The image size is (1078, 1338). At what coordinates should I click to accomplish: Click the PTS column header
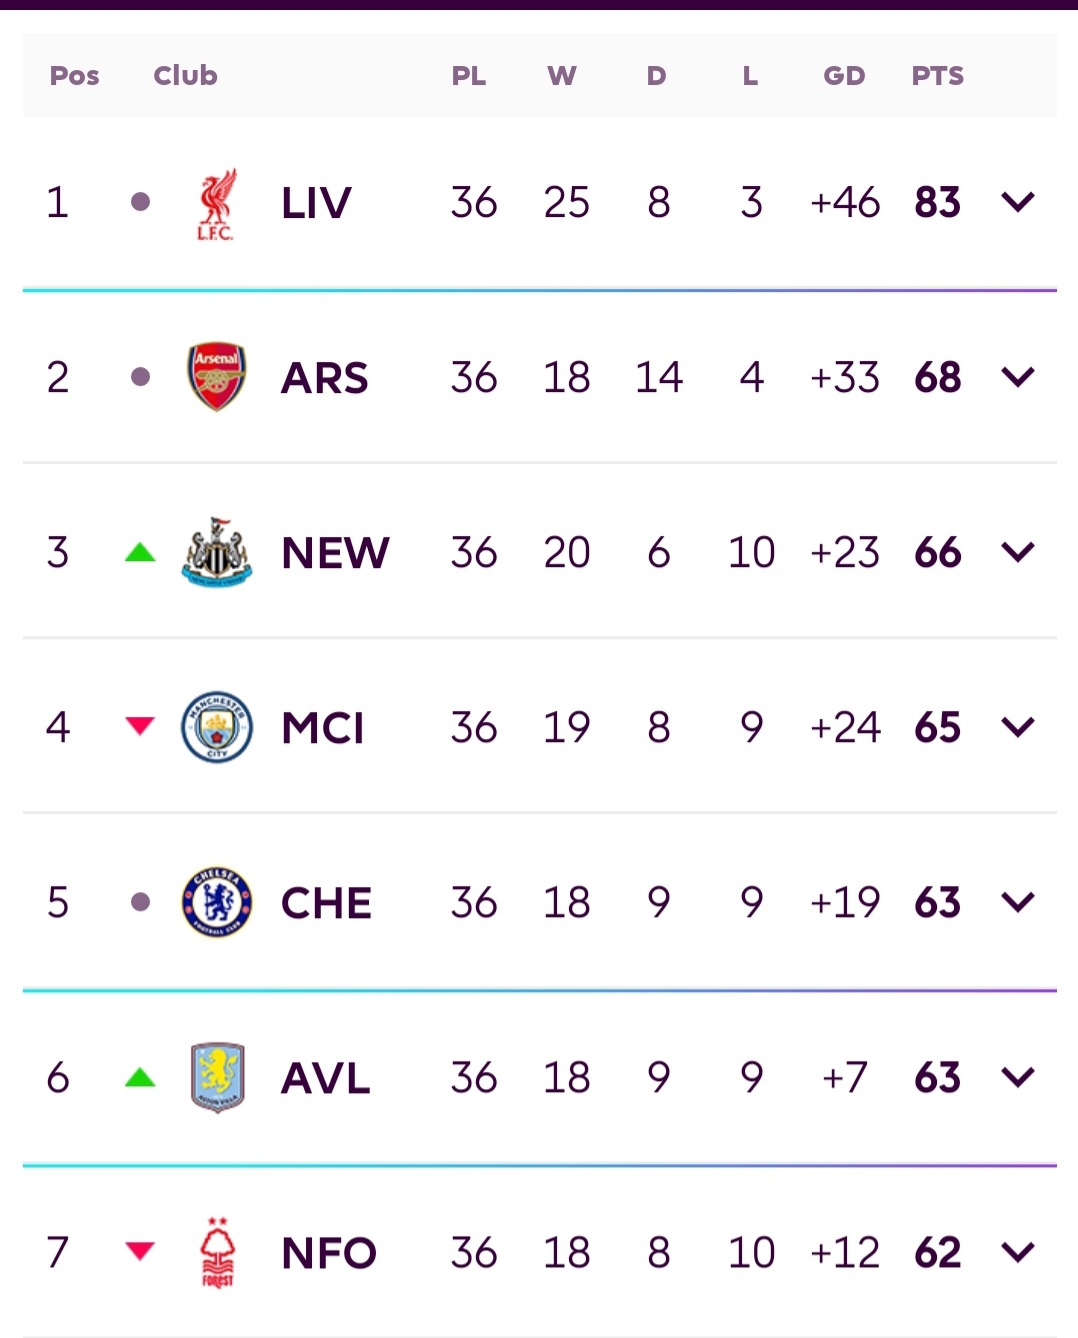click(937, 75)
